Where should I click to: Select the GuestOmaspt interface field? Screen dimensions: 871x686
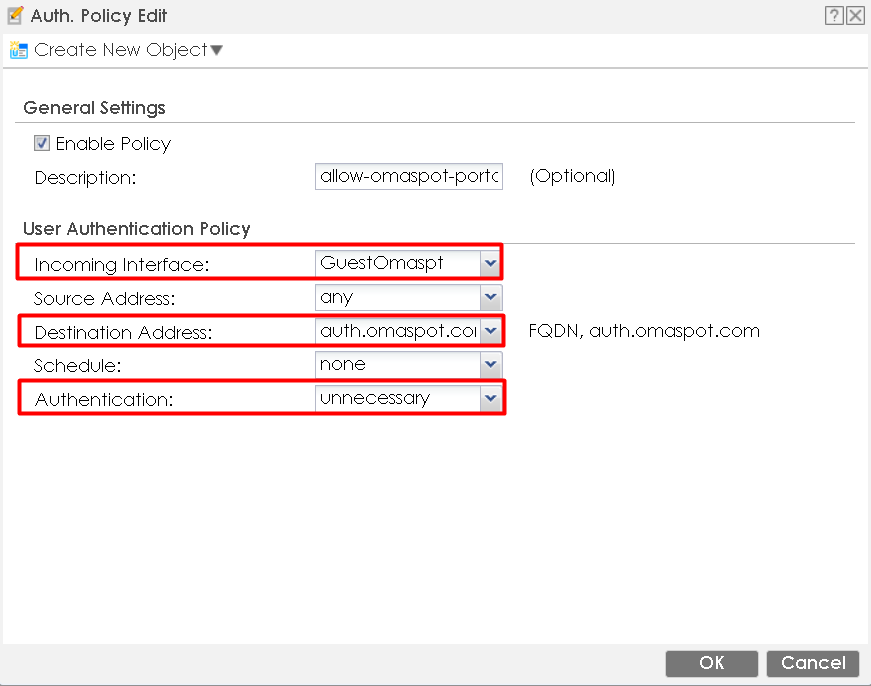[x=397, y=264]
